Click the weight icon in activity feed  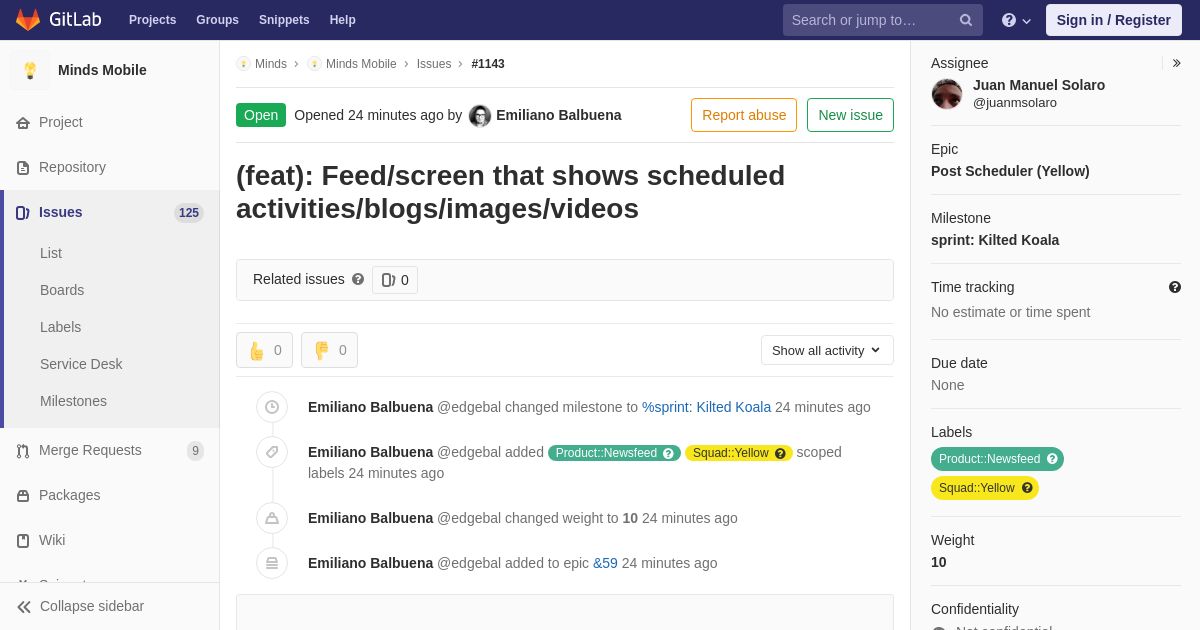pos(272,518)
